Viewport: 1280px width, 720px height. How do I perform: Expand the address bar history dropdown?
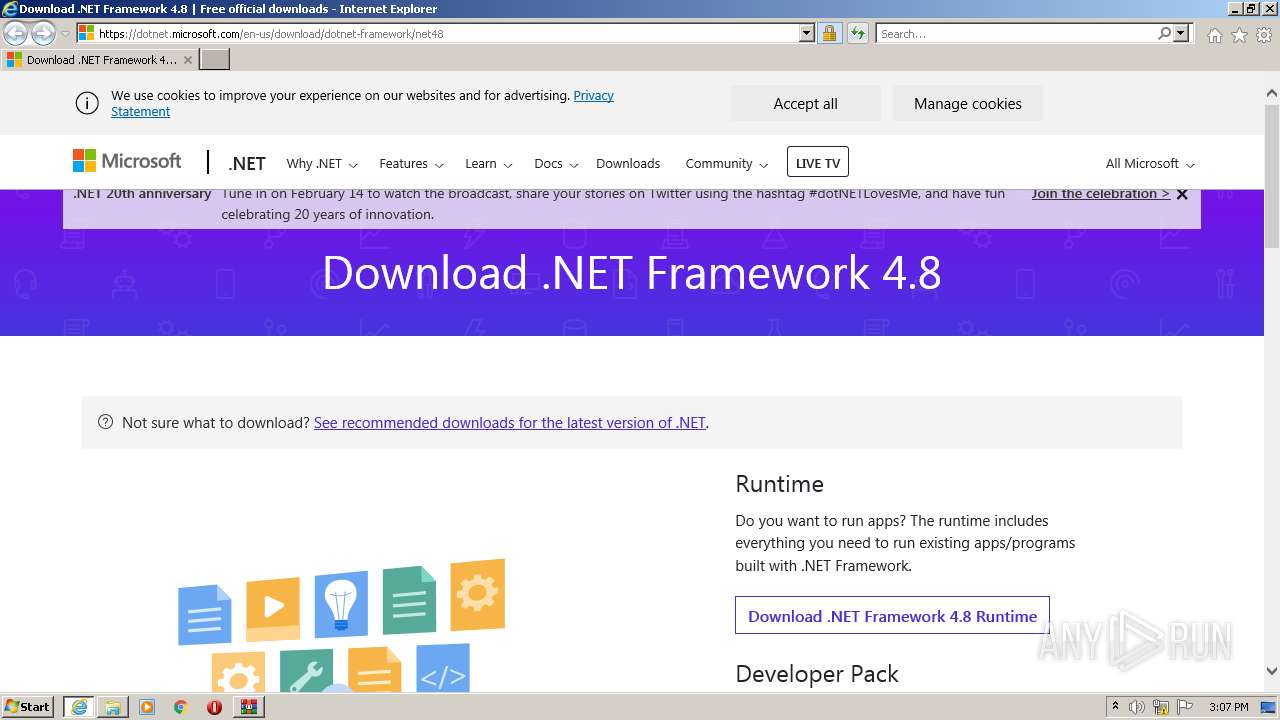click(807, 33)
